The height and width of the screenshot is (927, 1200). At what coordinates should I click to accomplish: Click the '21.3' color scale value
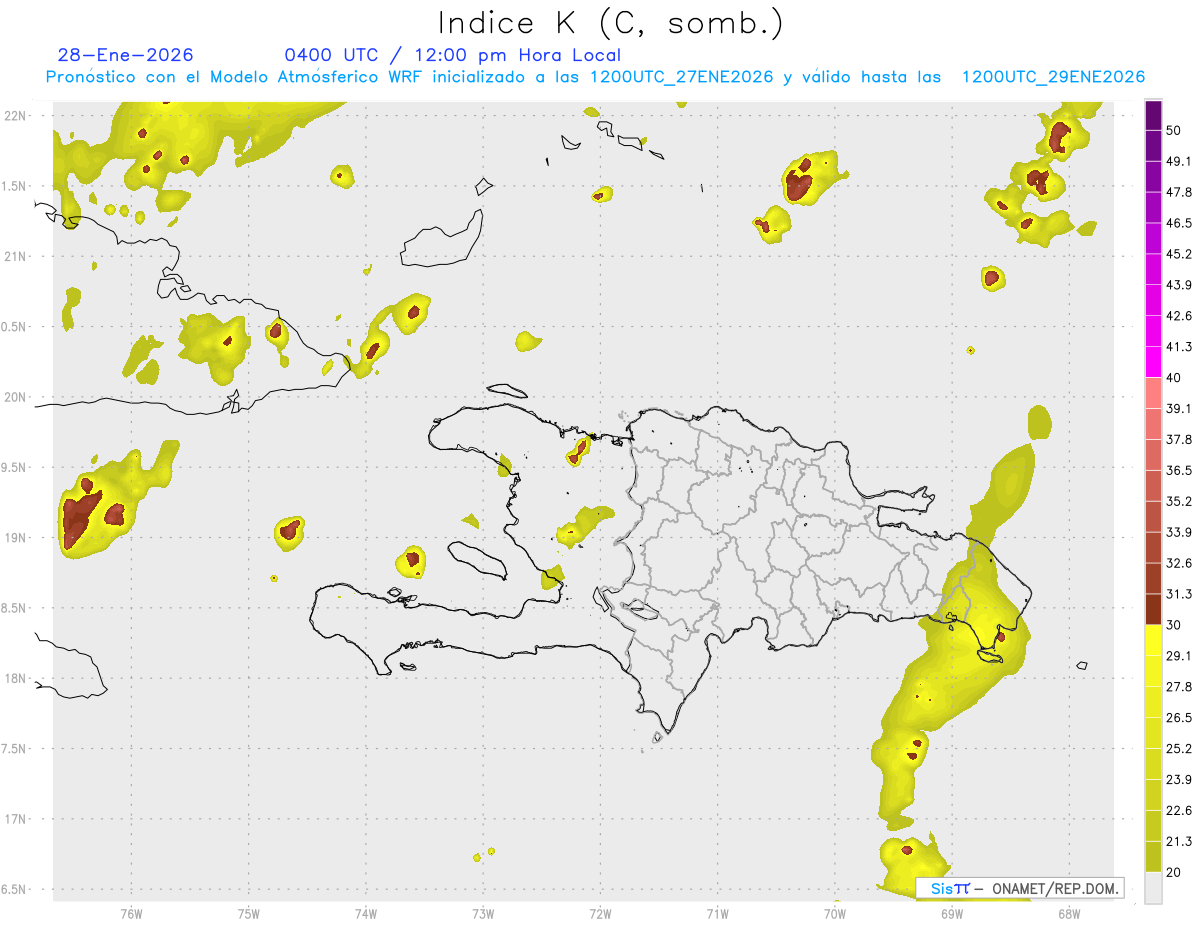tap(1178, 842)
